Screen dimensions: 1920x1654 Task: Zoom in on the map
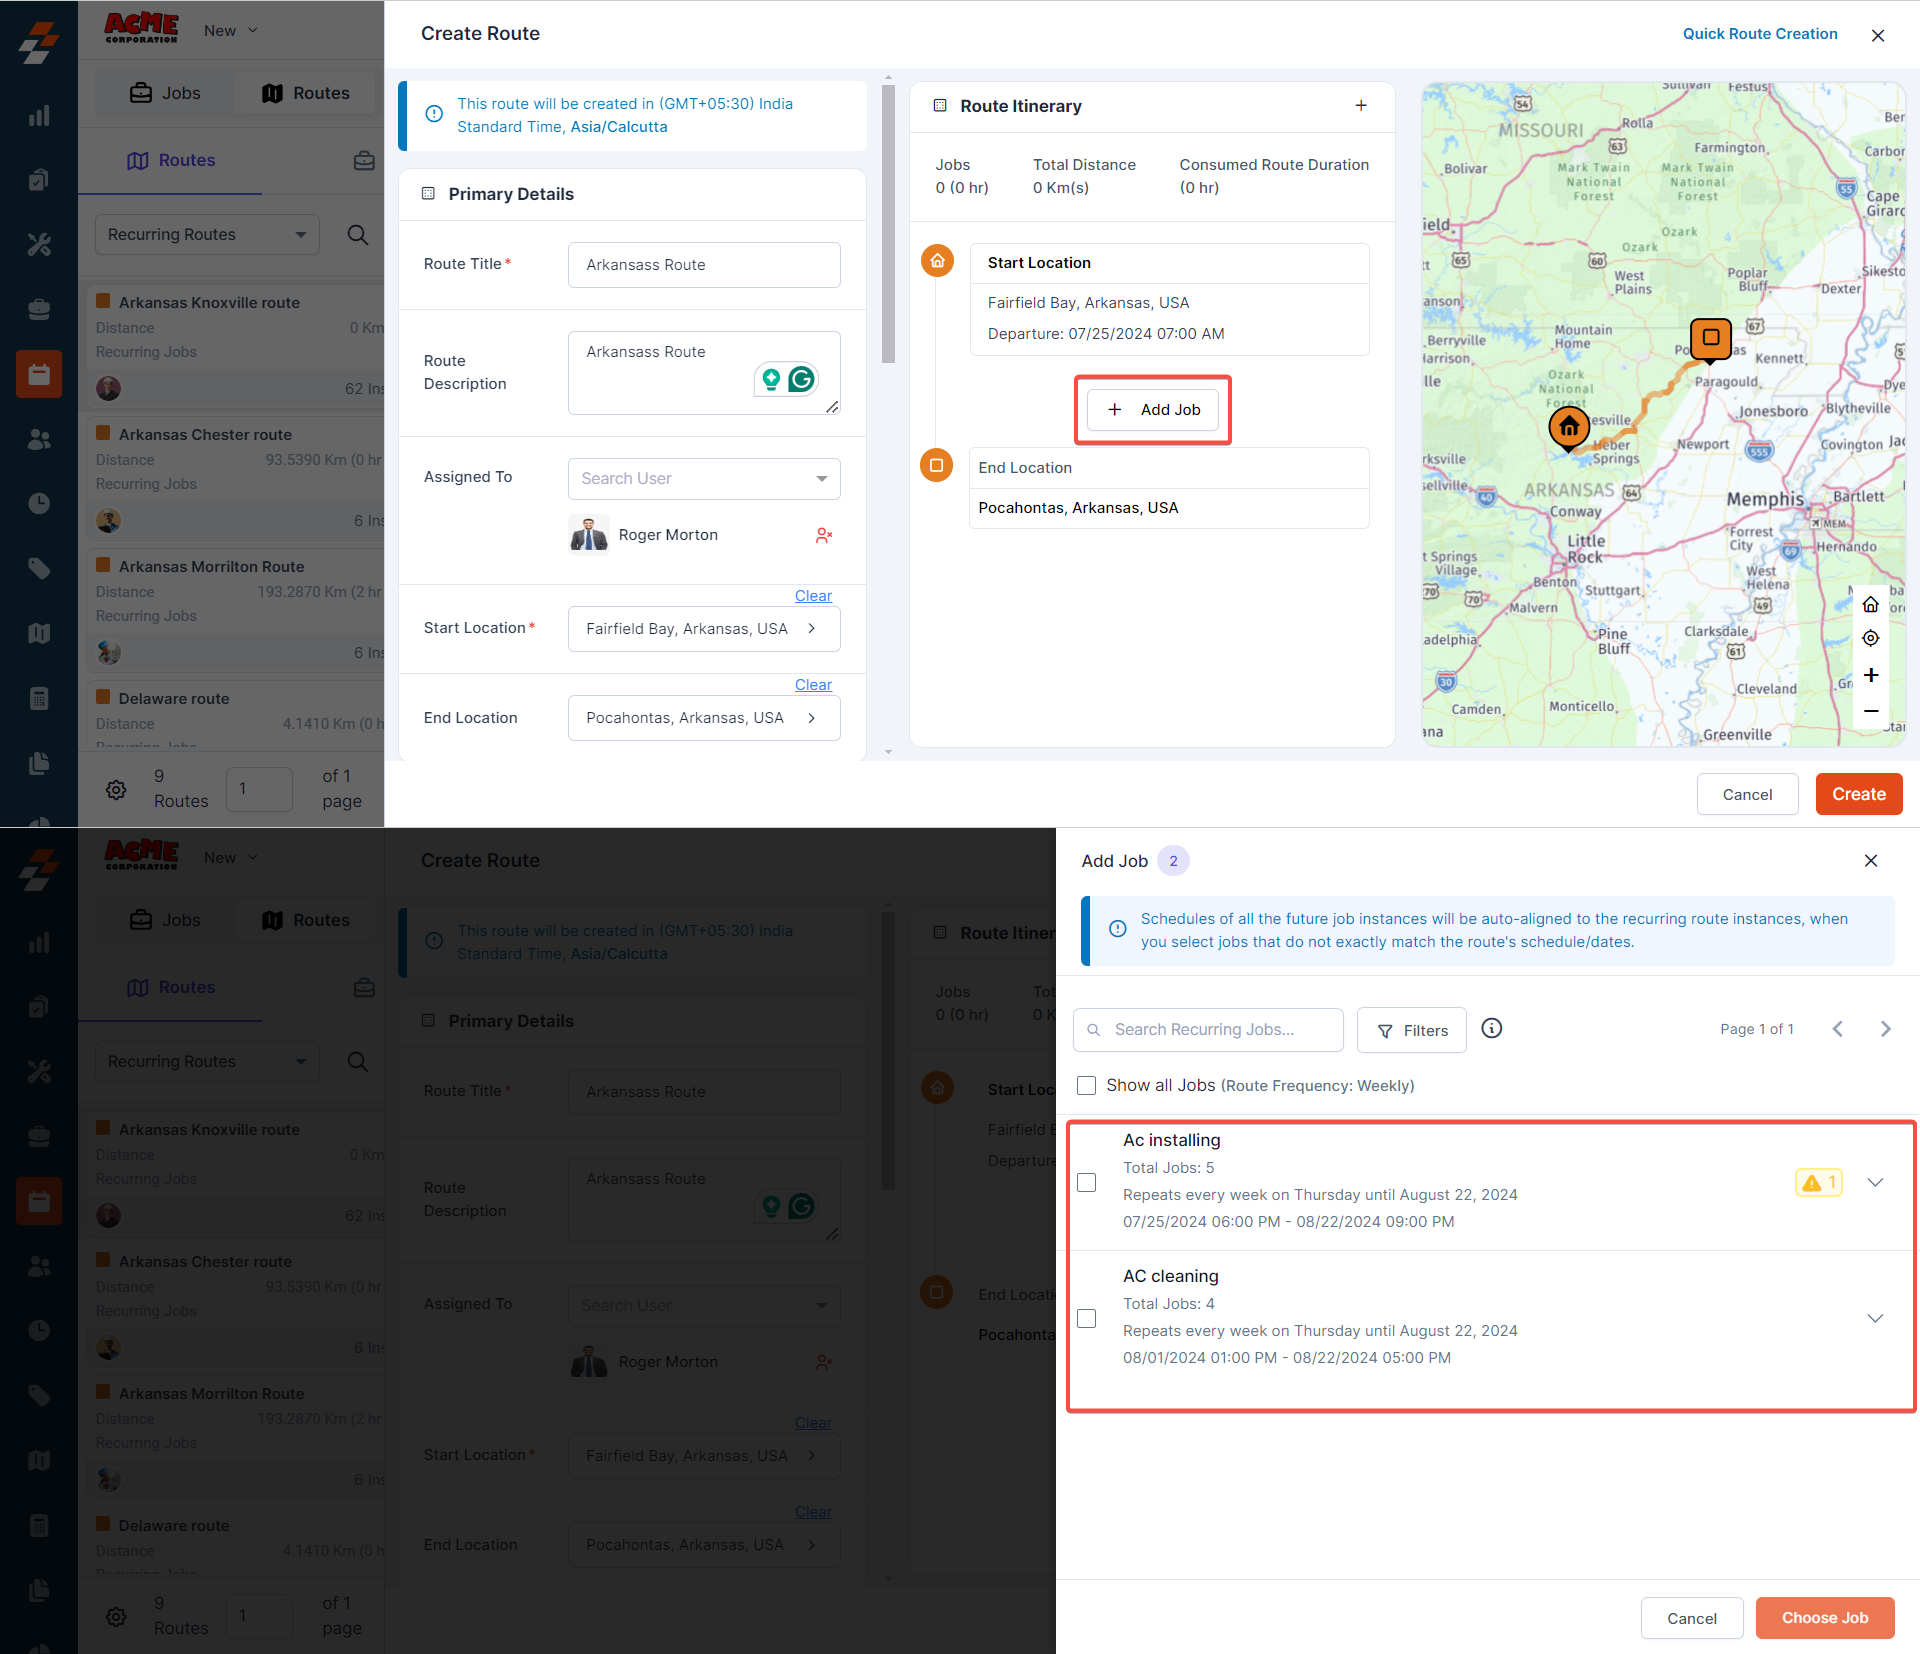tap(1870, 675)
